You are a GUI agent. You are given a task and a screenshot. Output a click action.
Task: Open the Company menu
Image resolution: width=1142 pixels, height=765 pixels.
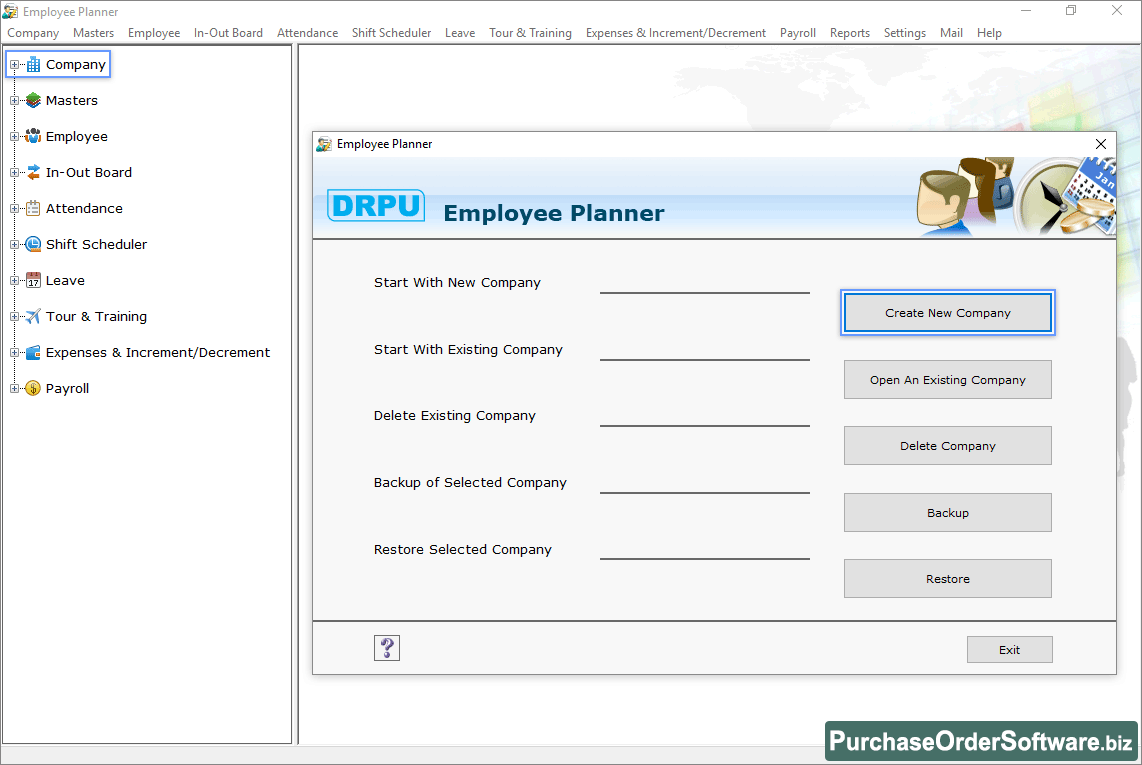33,33
